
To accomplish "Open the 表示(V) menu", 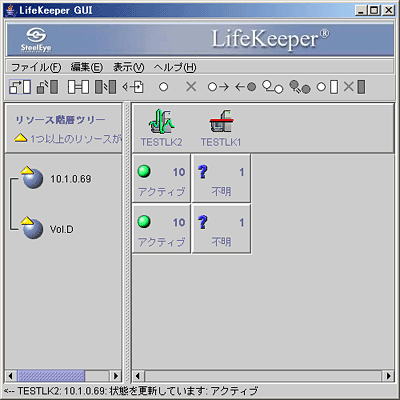I will point(128,68).
